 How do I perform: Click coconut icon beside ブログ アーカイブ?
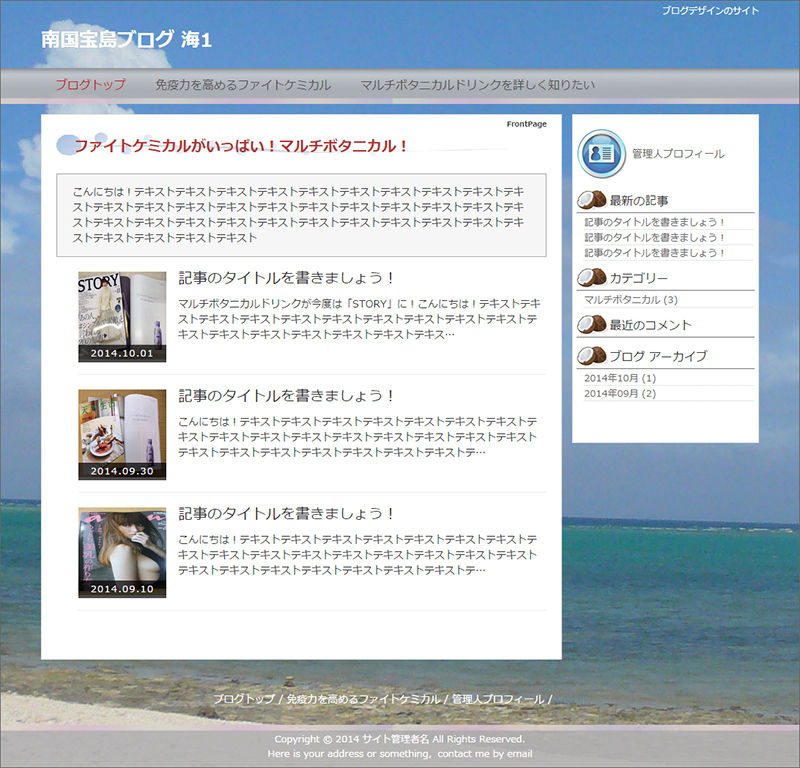tap(592, 355)
